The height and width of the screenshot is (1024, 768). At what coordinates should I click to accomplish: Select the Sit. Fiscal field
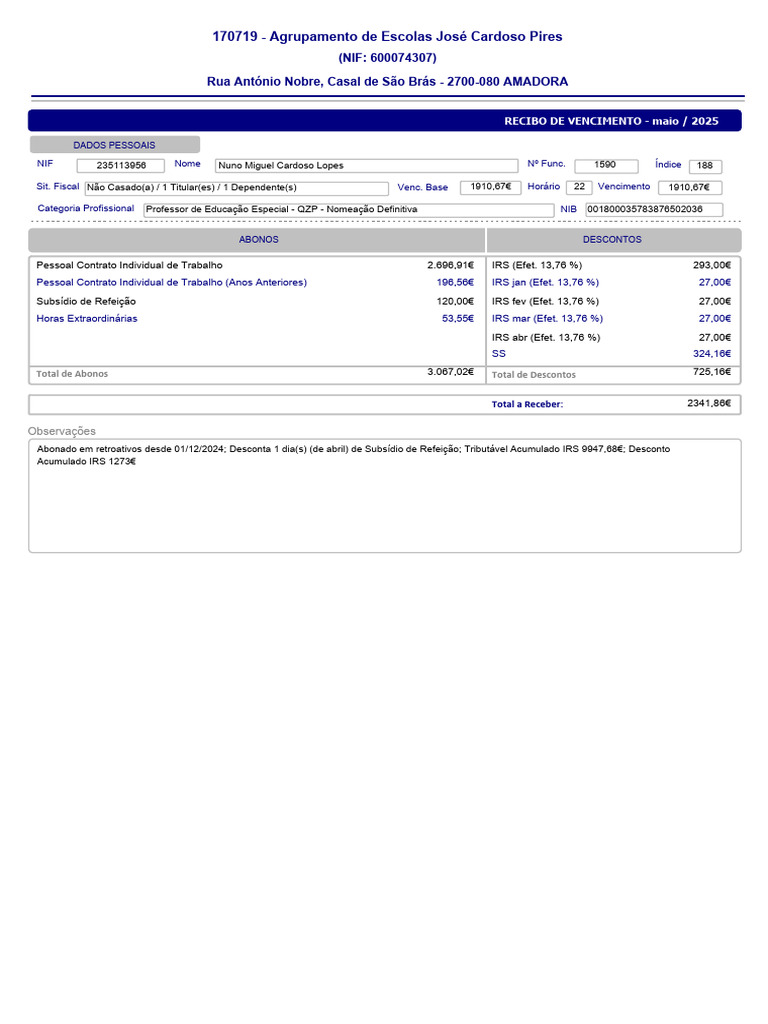click(x=236, y=188)
